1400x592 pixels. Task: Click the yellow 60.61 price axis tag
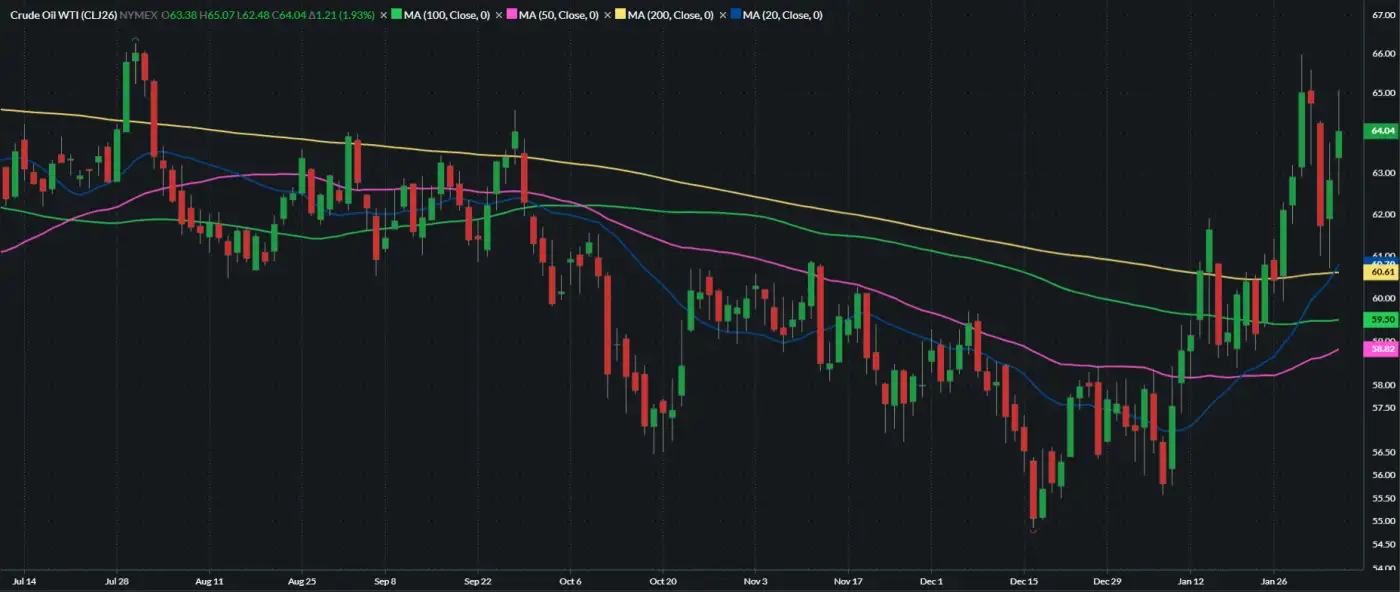(x=1383, y=272)
